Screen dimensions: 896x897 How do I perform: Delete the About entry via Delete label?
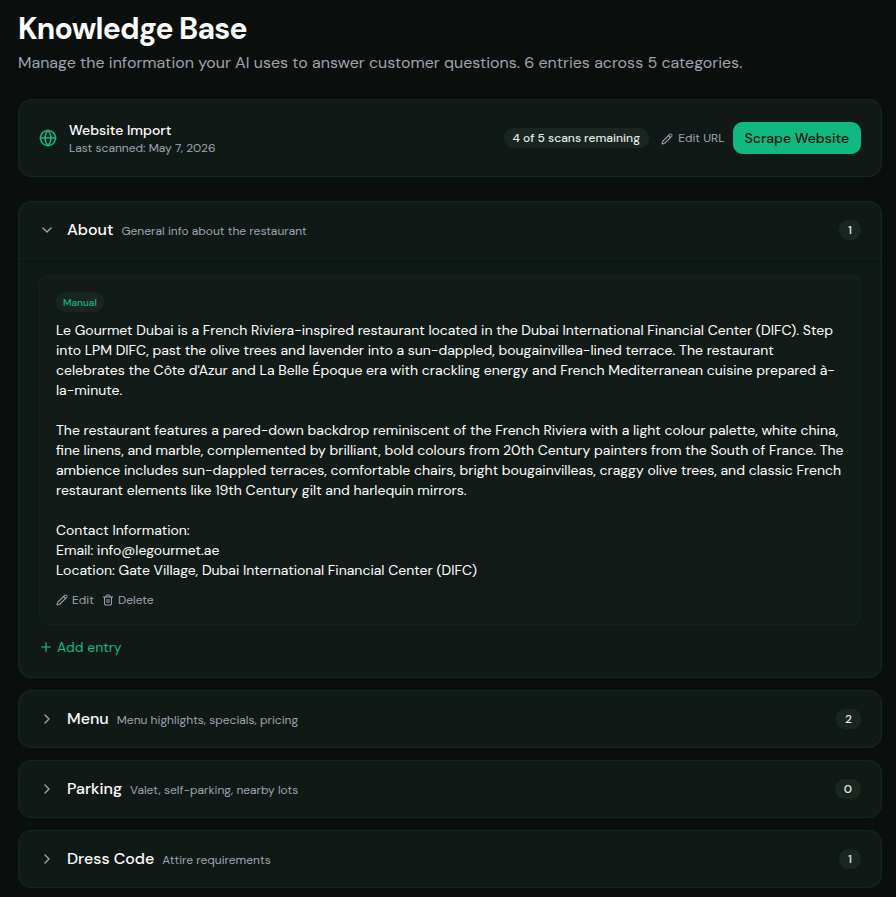click(136, 600)
